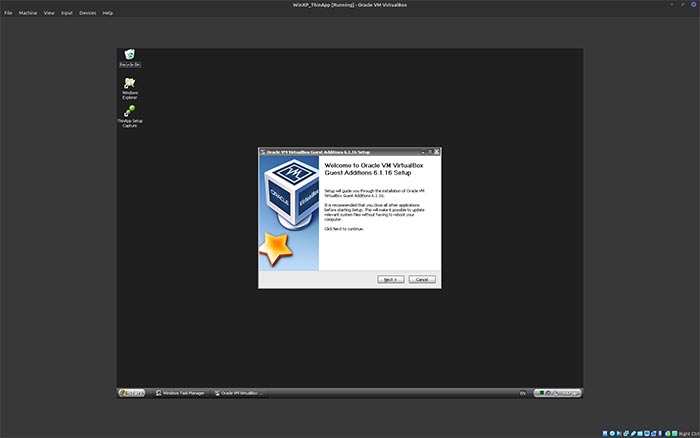This screenshot has height=438, width=700.
Task: Select Oracle VM VirtualBox taskbar button
Action: 239,393
